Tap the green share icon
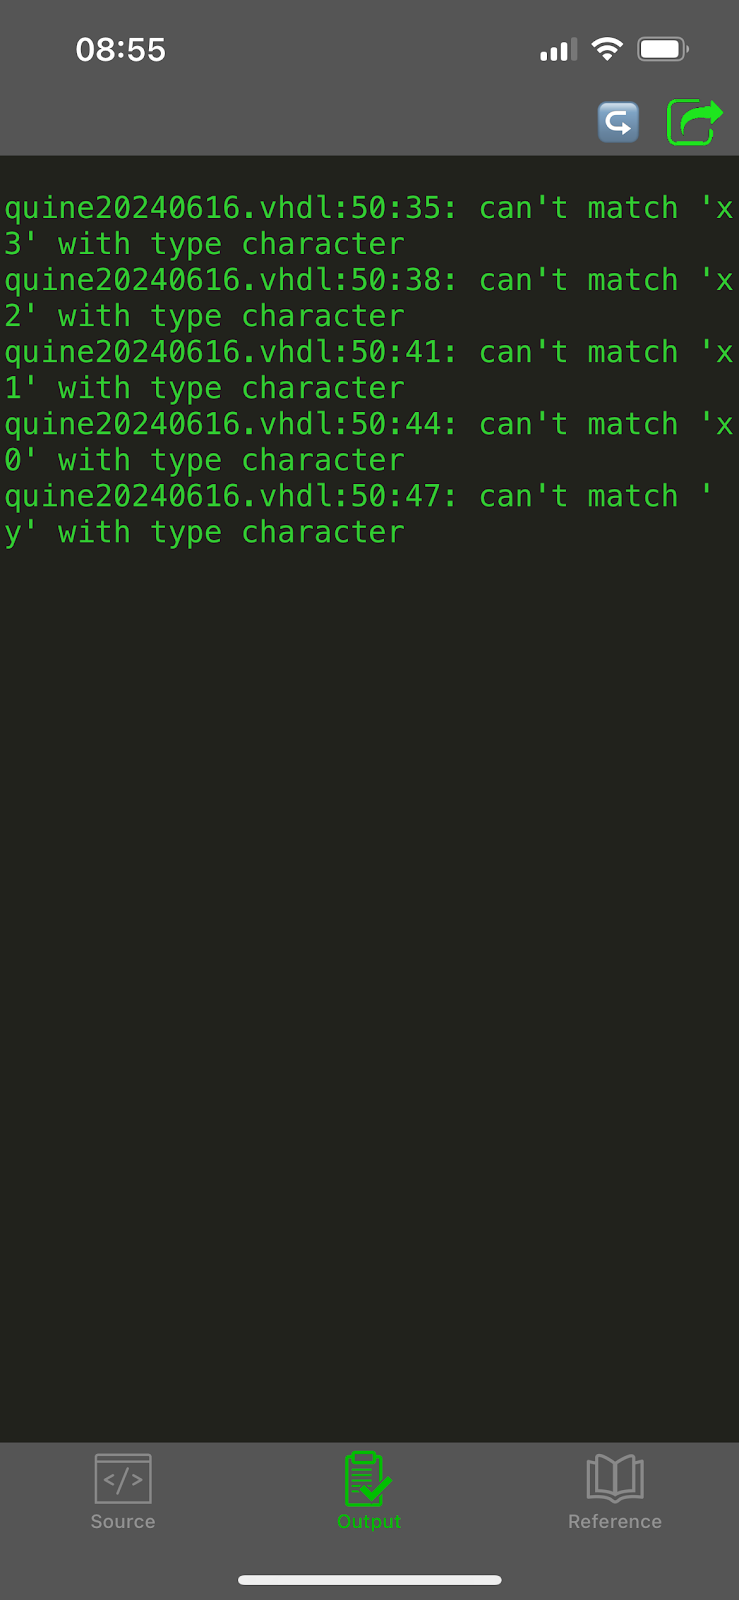739x1600 pixels. [694, 122]
